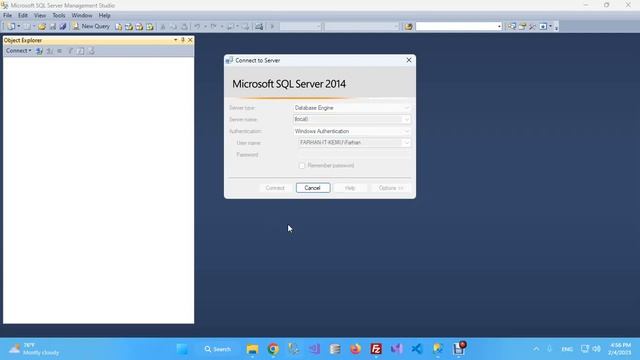The height and width of the screenshot is (360, 640).
Task: Click the Options >> button
Action: [x=391, y=188]
